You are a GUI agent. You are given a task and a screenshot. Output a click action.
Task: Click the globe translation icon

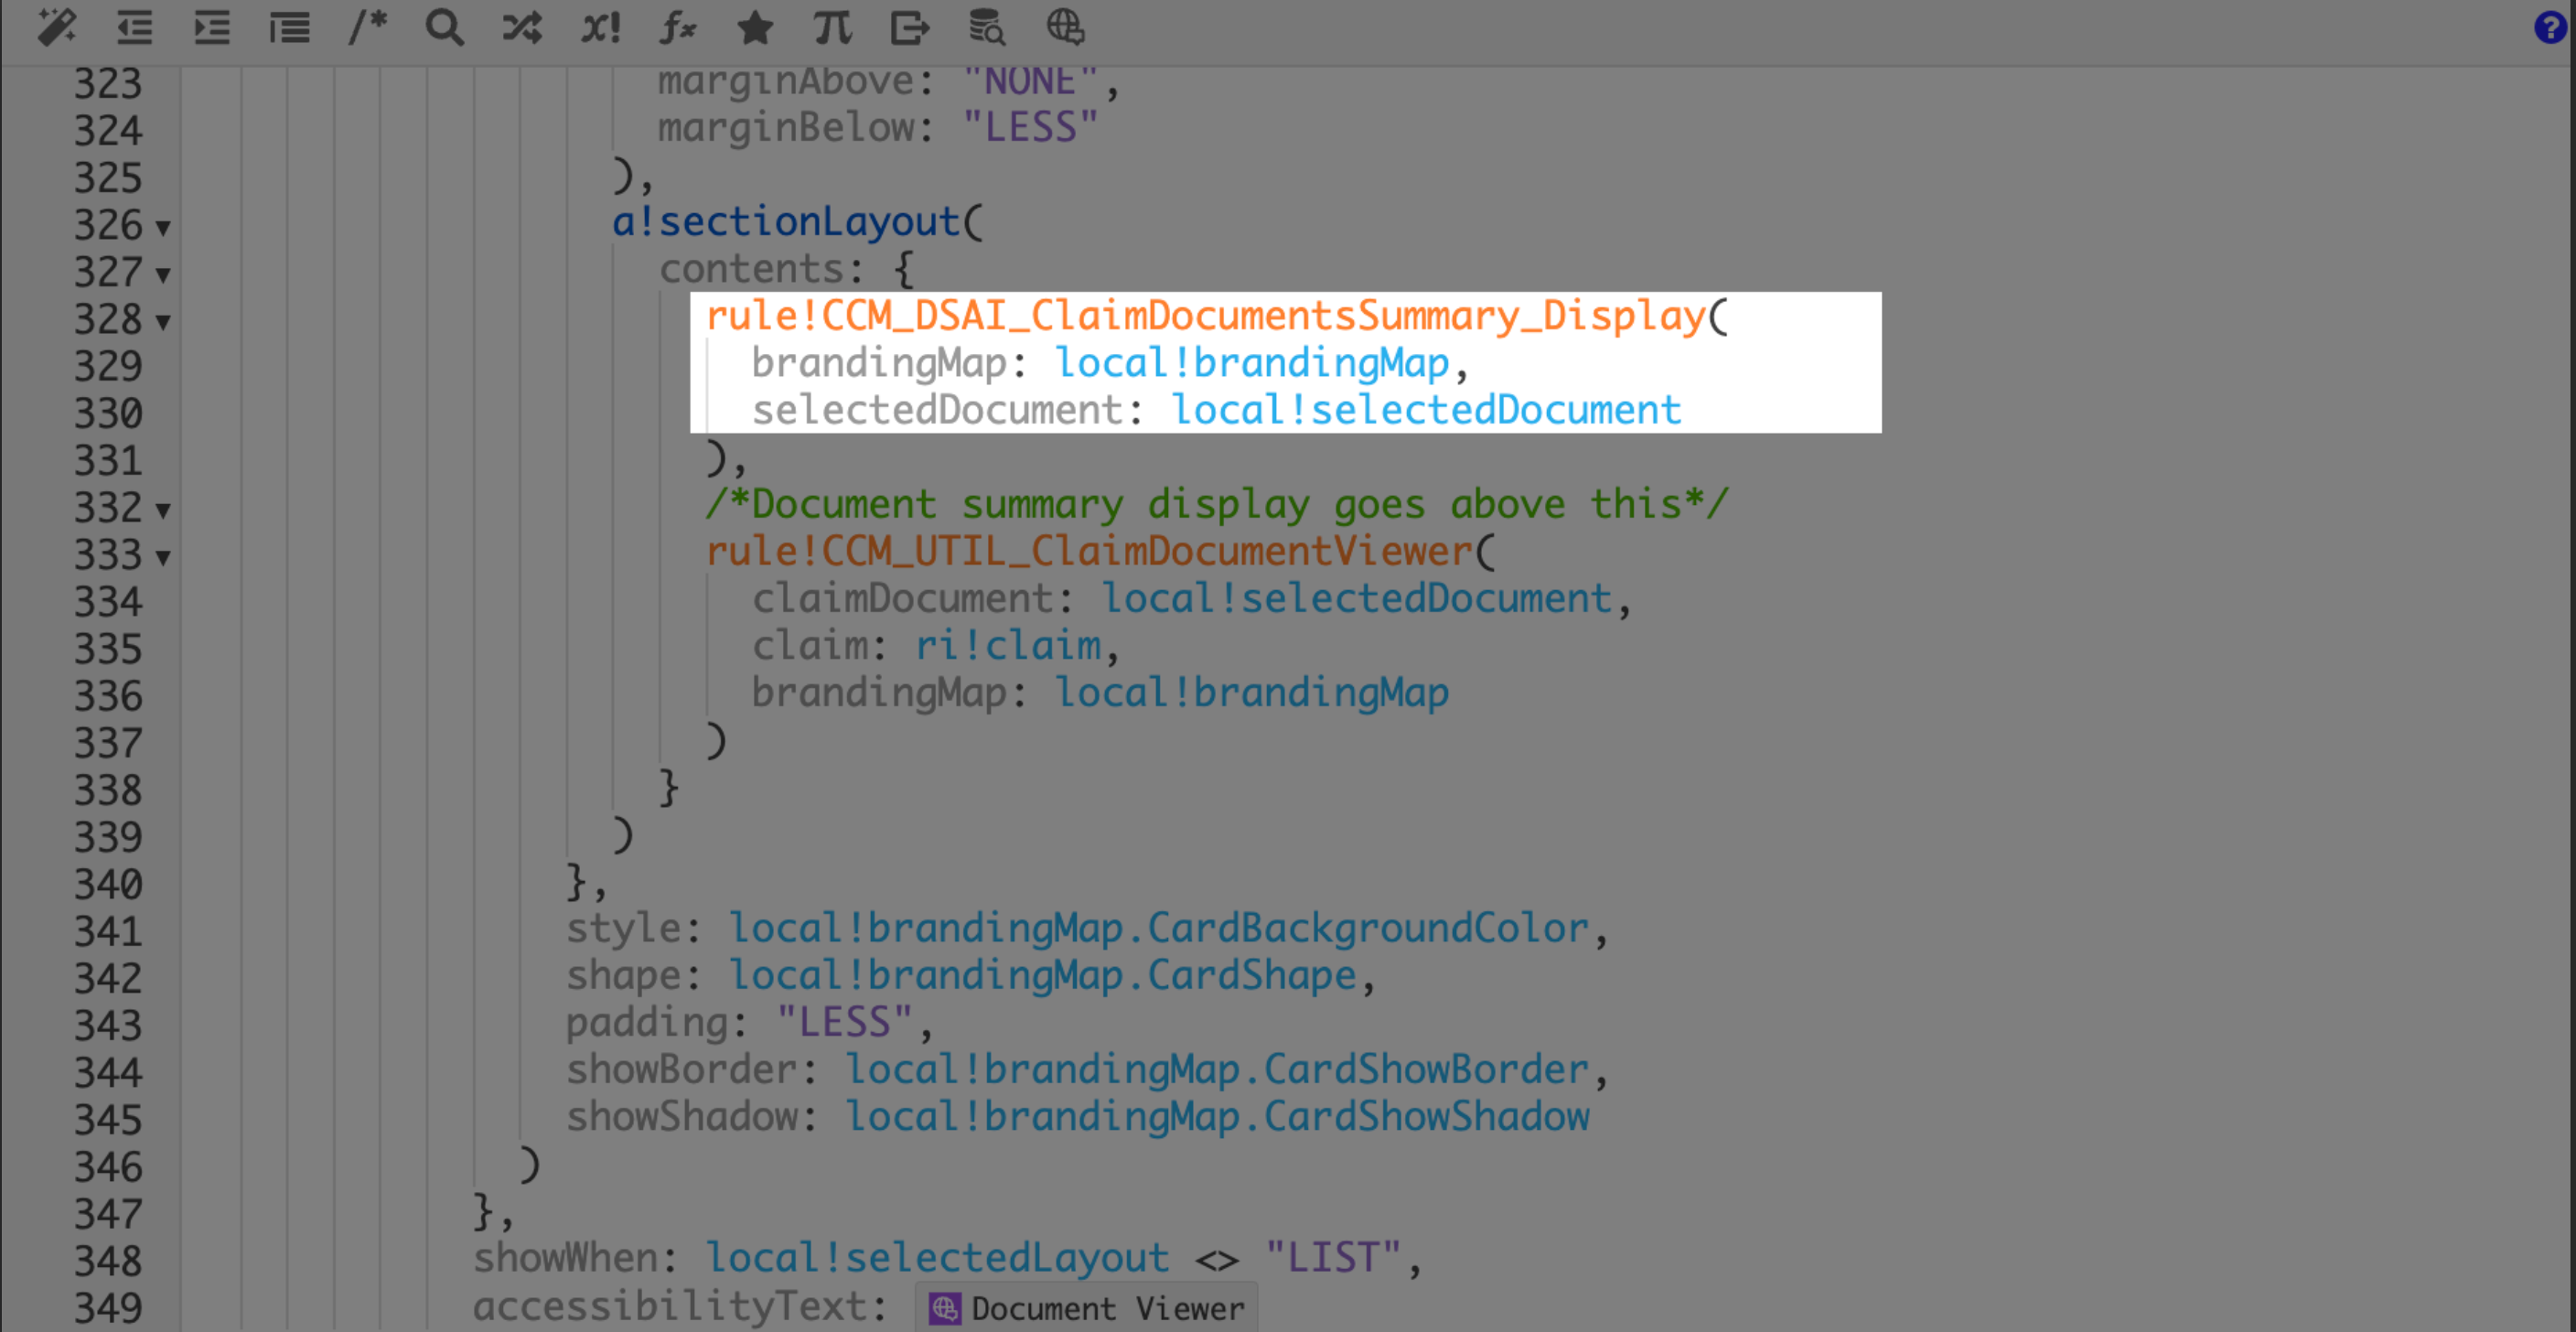[x=1065, y=27]
